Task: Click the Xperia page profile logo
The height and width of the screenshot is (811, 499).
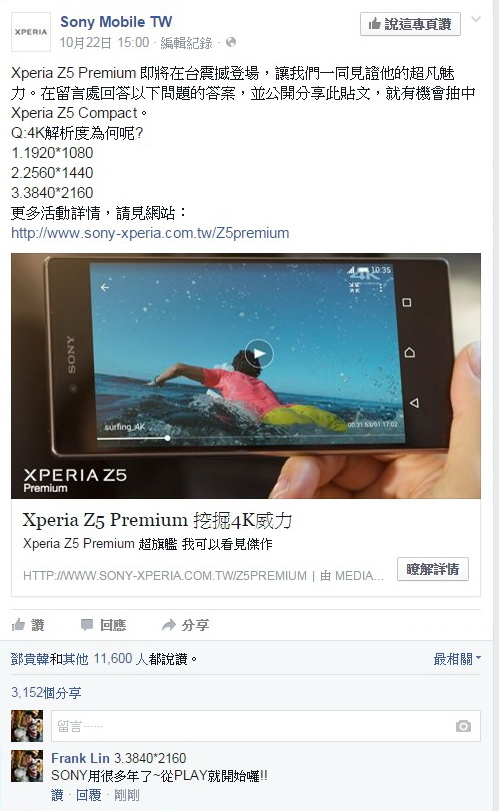Action: pyautogui.click(x=31, y=32)
